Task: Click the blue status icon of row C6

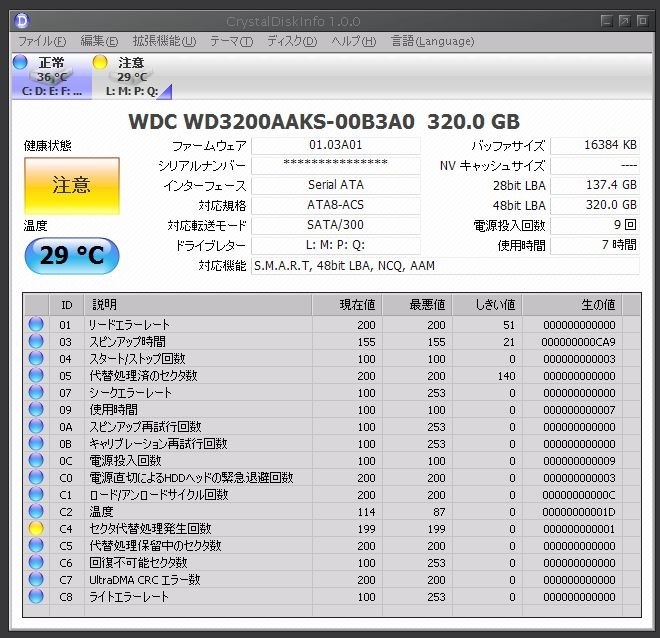Action: point(36,562)
